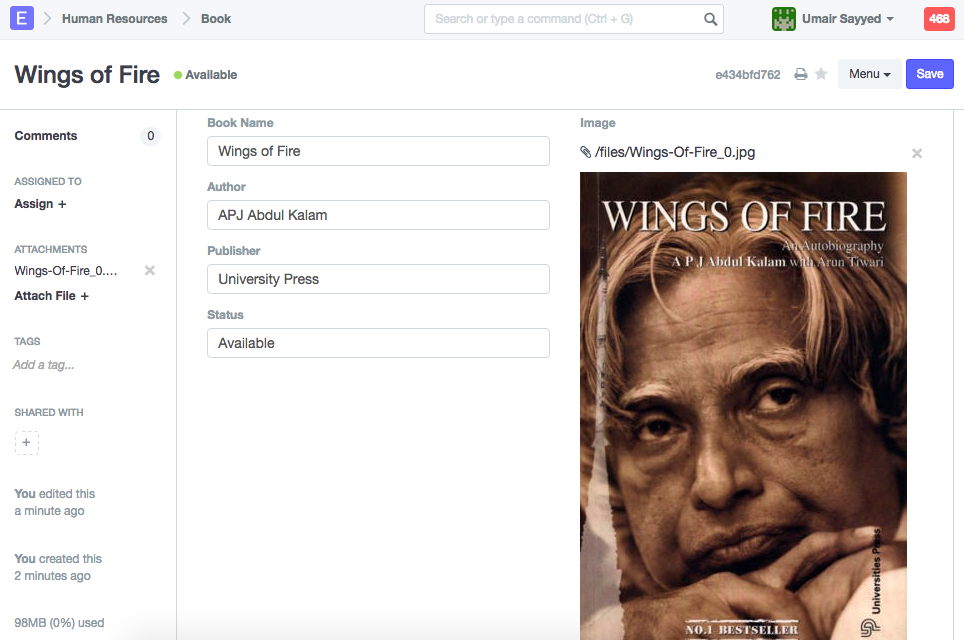
Task: Star Wings of Fire as favorite
Action: click(x=821, y=74)
